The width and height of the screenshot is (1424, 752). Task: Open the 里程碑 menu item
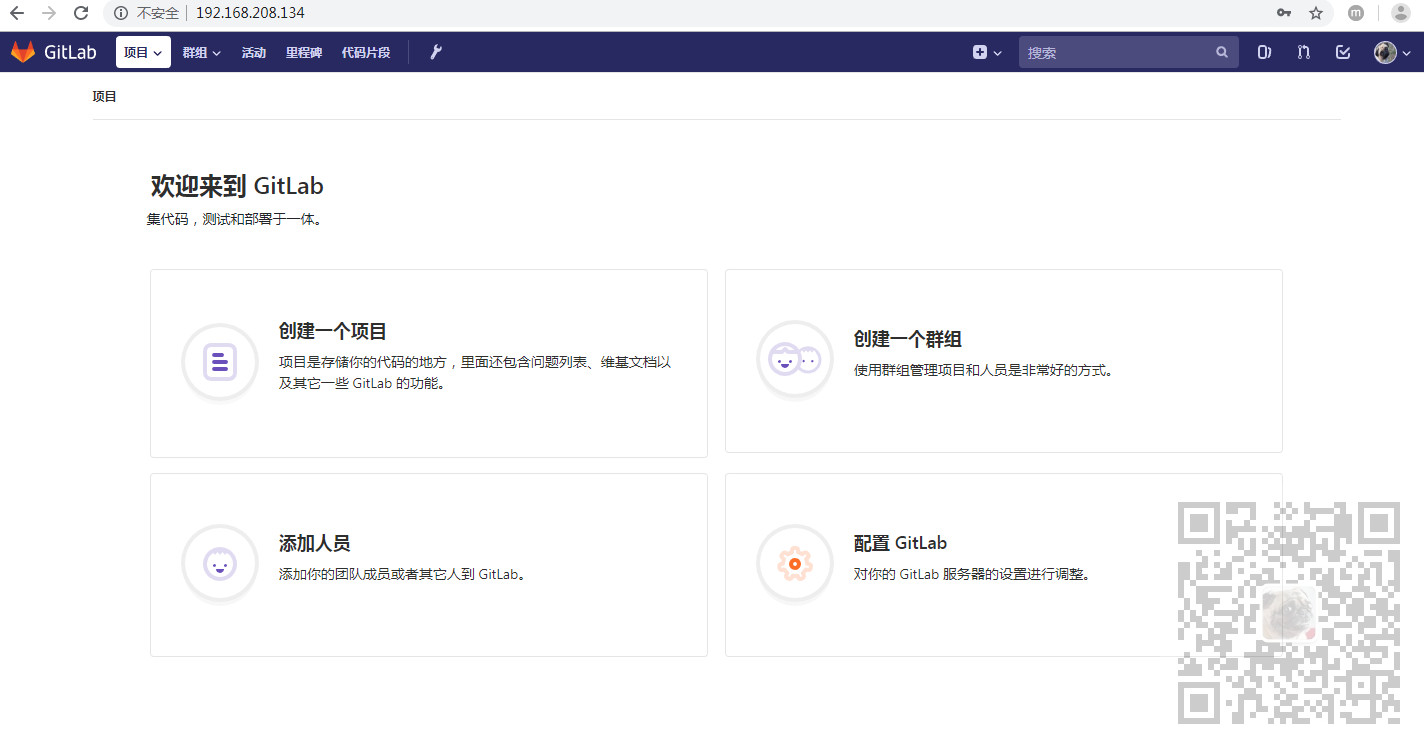tap(304, 52)
